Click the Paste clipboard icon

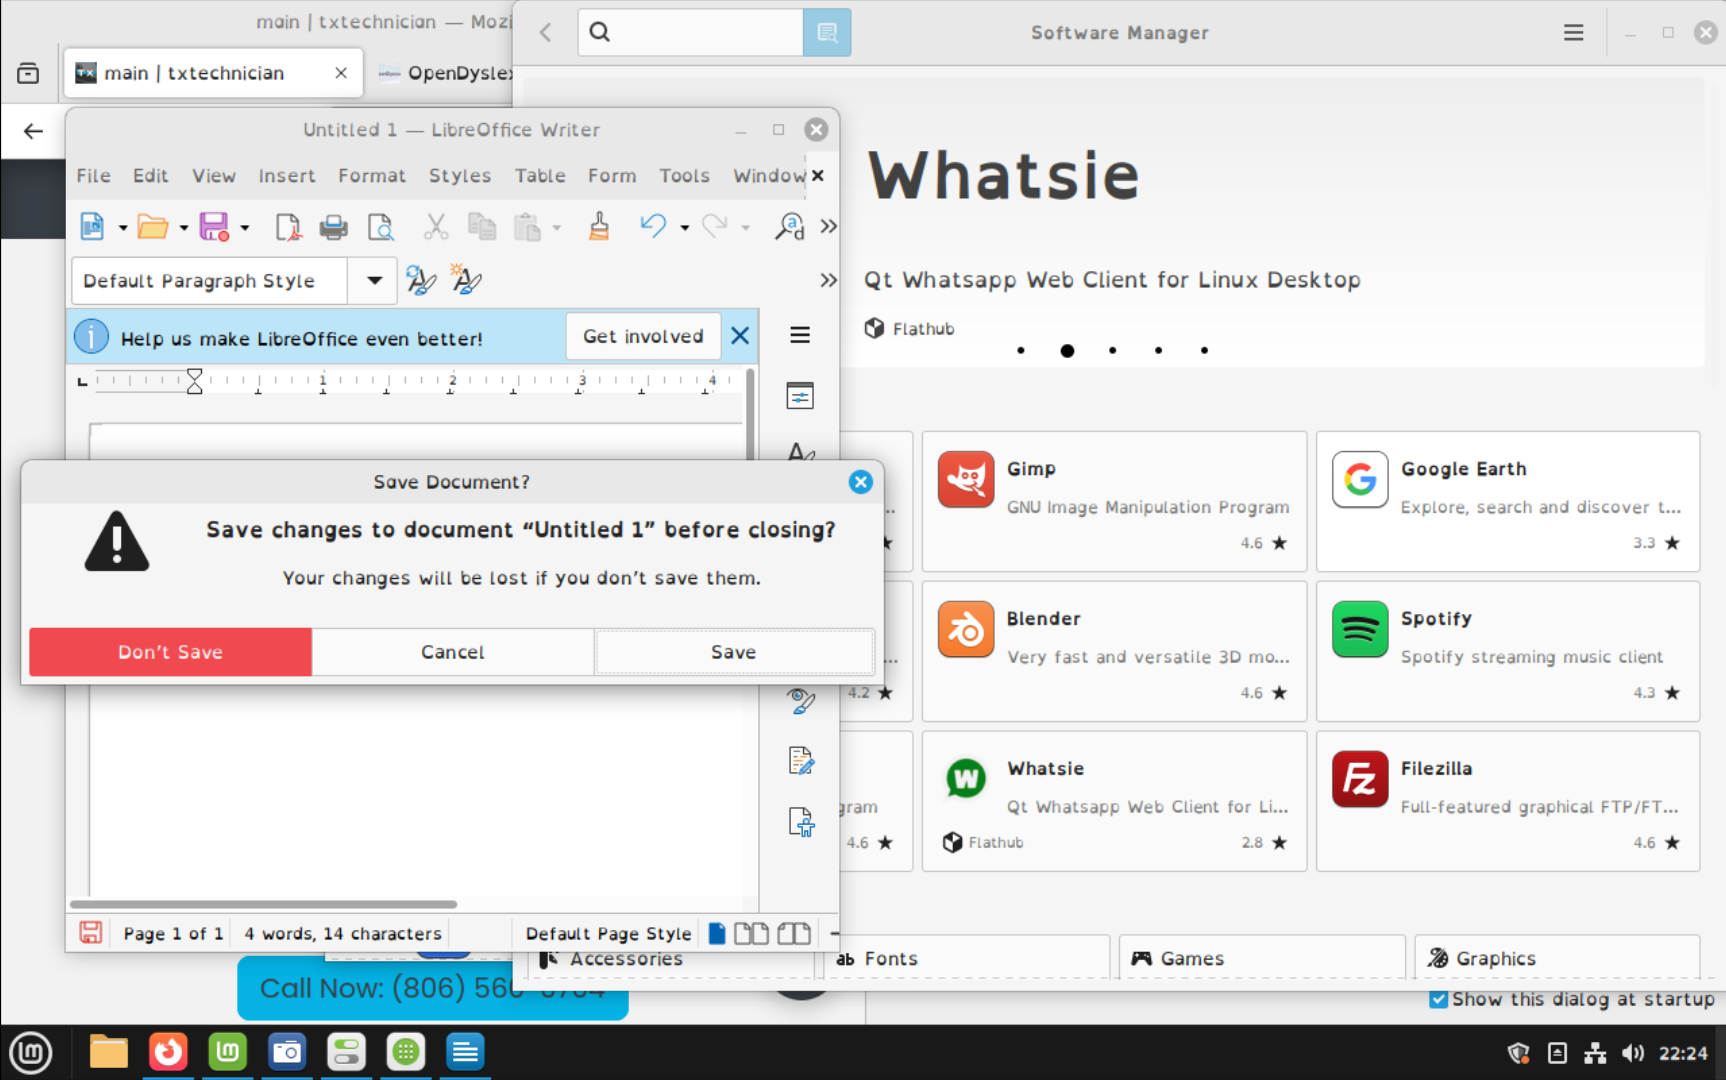pyautogui.click(x=527, y=227)
